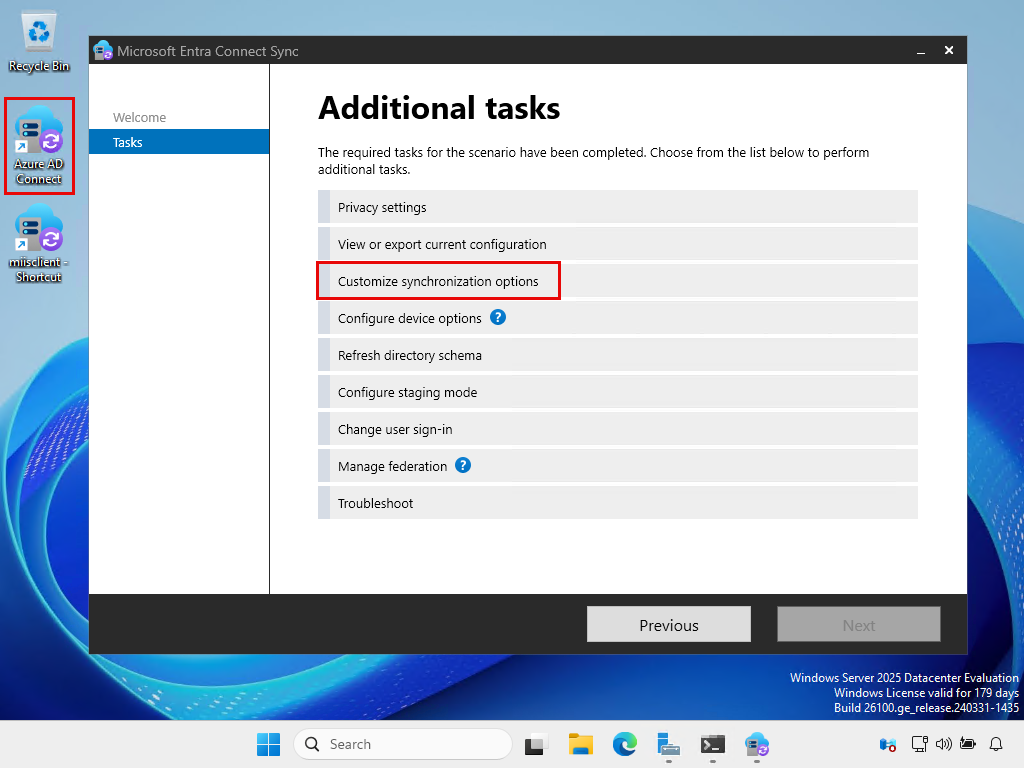
Task: Minimize the Entra Connect Sync window
Action: 921,50
